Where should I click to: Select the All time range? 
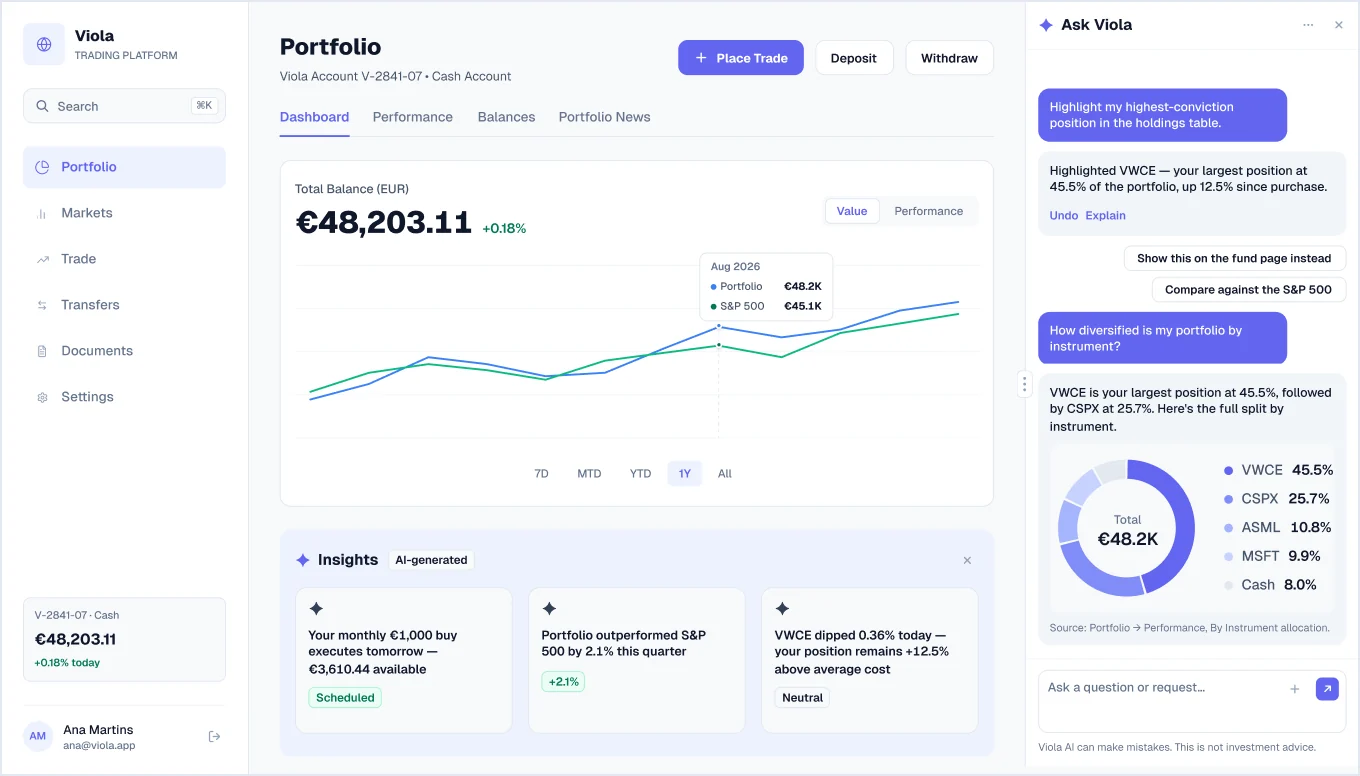tap(725, 474)
